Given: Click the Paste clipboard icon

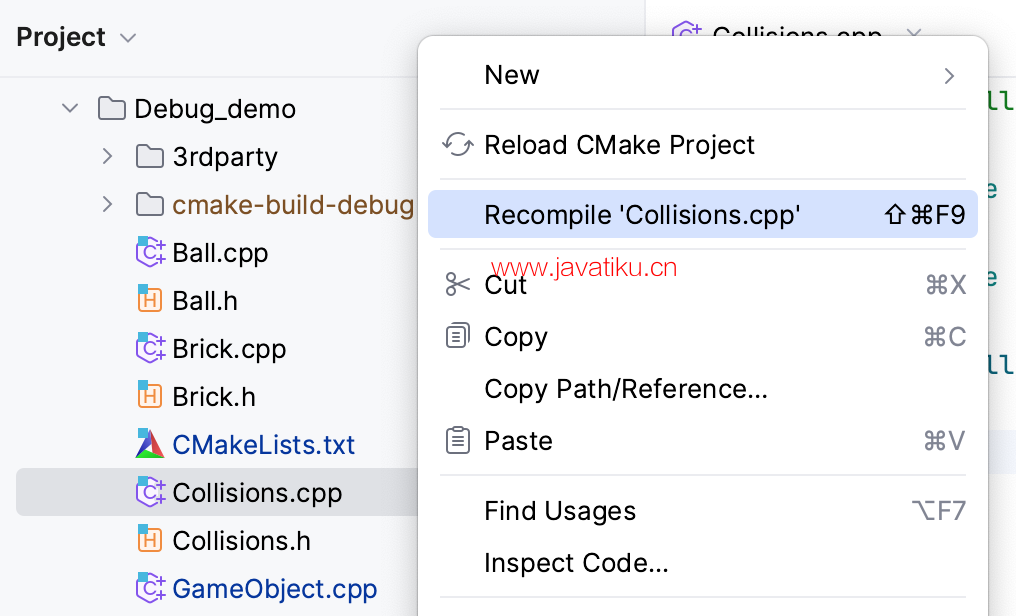Looking at the screenshot, I should pos(457,440).
